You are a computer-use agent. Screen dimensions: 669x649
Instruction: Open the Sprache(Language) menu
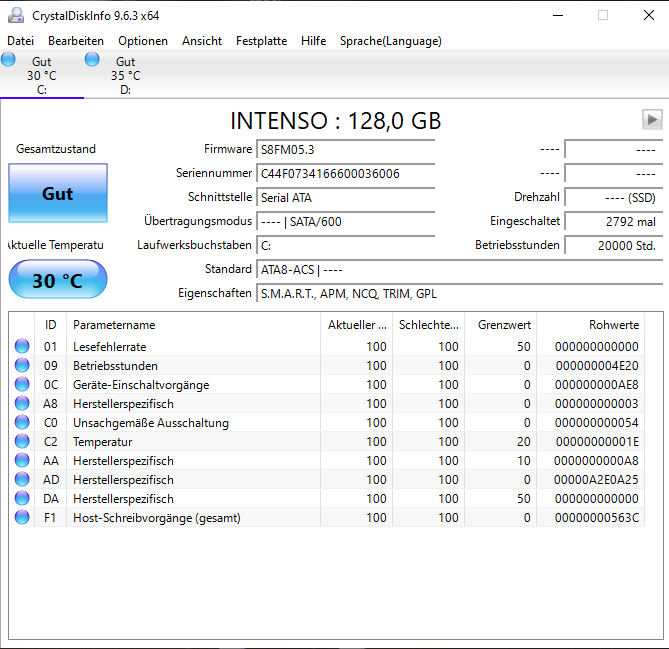click(x=391, y=41)
